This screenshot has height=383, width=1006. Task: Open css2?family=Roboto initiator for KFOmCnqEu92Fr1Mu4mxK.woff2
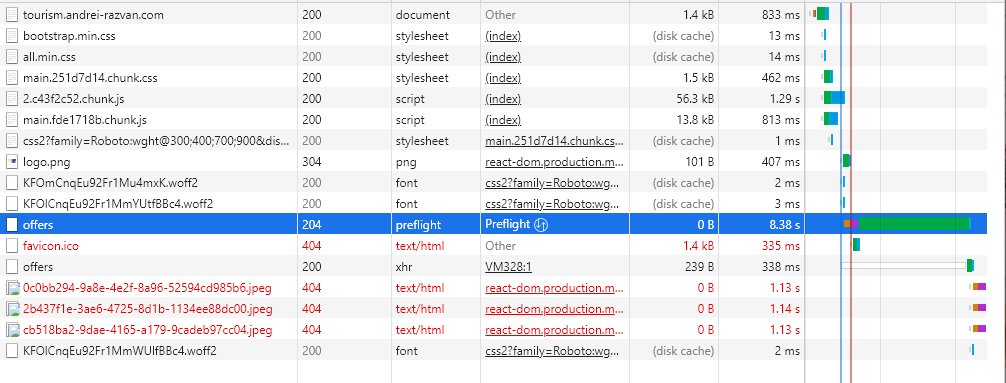tap(552, 183)
